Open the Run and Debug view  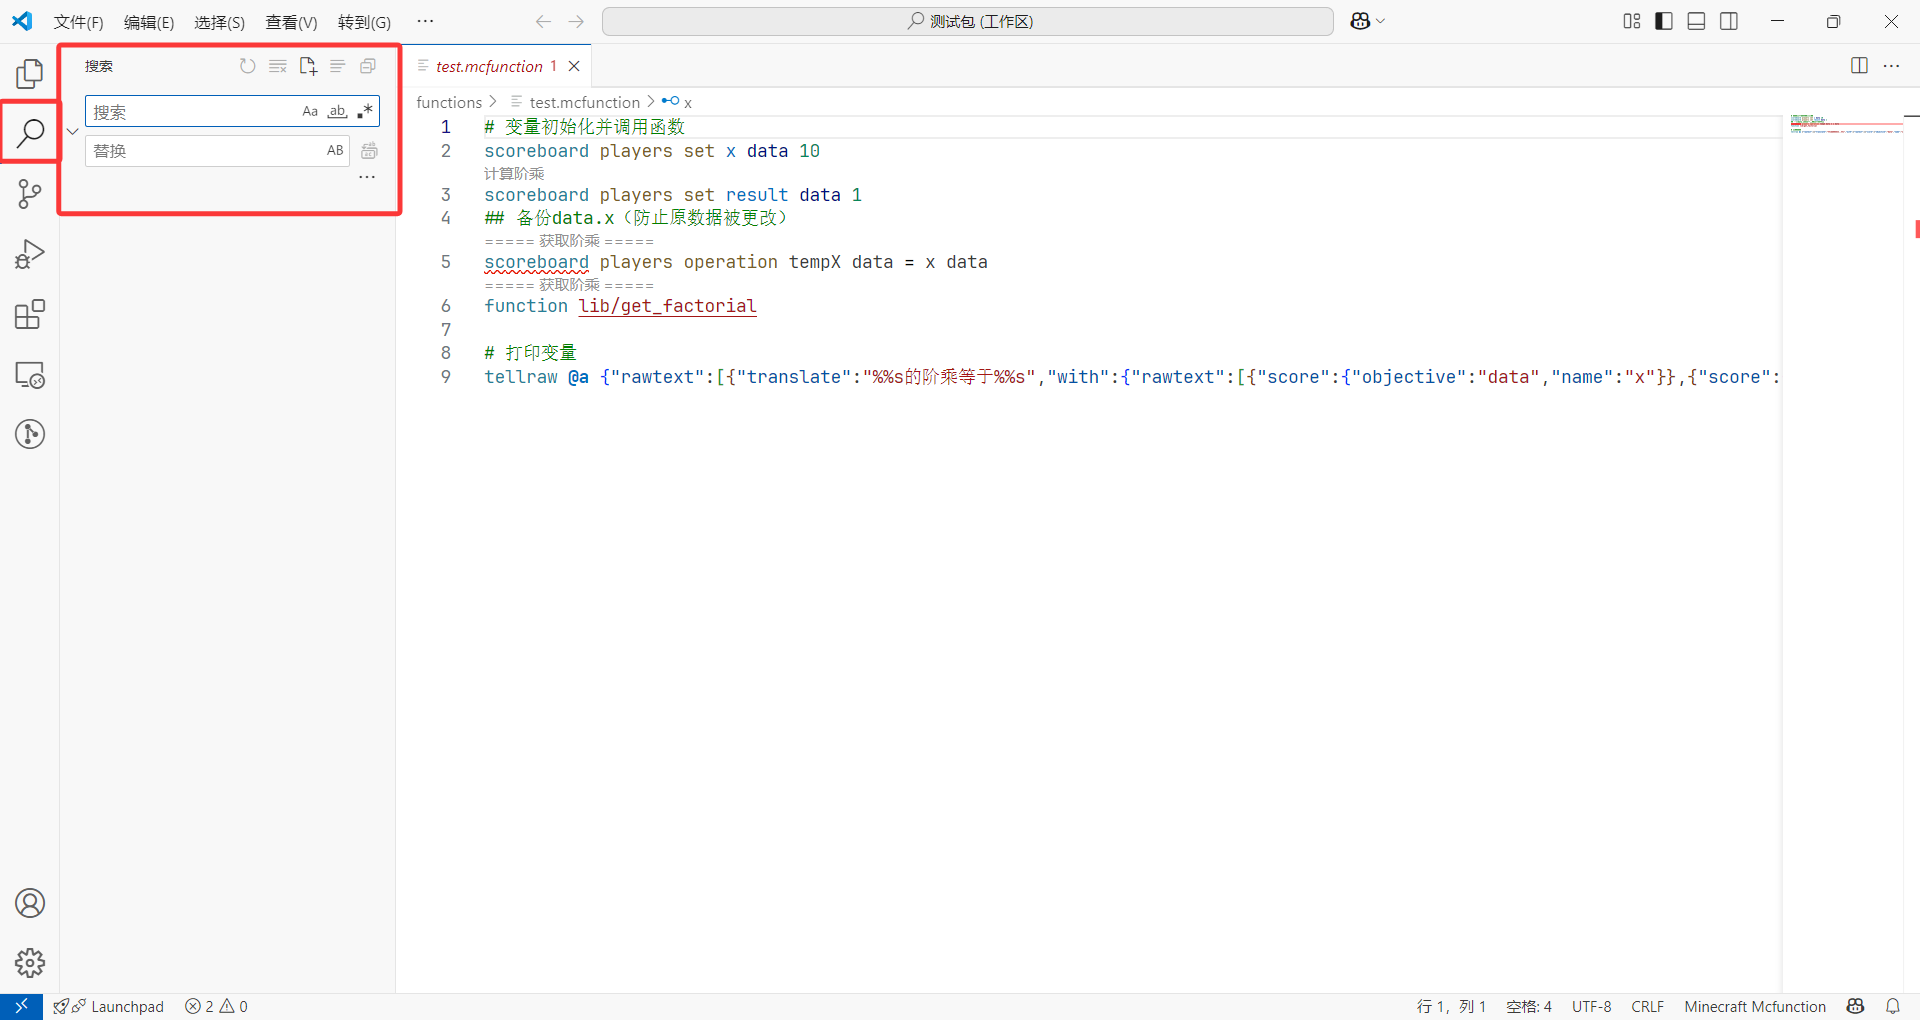(x=30, y=254)
